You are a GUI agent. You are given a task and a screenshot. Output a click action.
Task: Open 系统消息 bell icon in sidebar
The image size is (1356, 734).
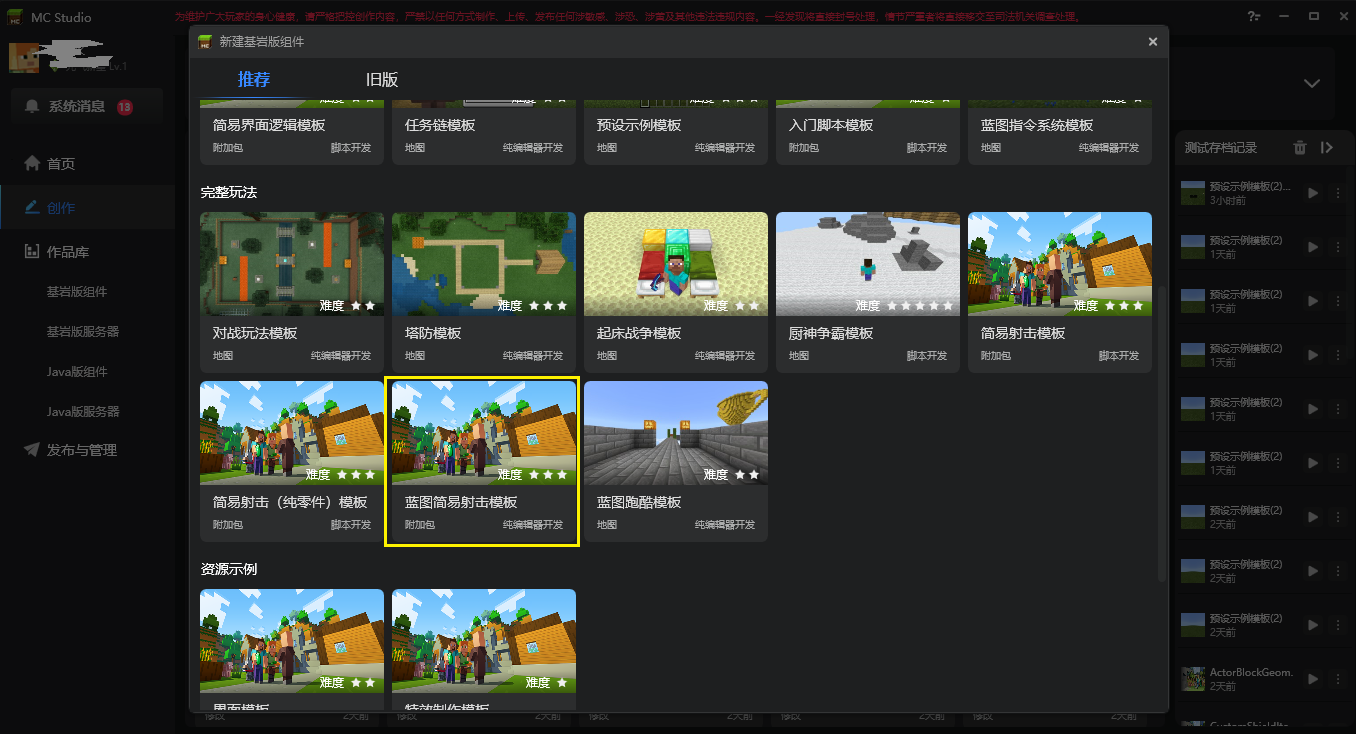tap(33, 106)
